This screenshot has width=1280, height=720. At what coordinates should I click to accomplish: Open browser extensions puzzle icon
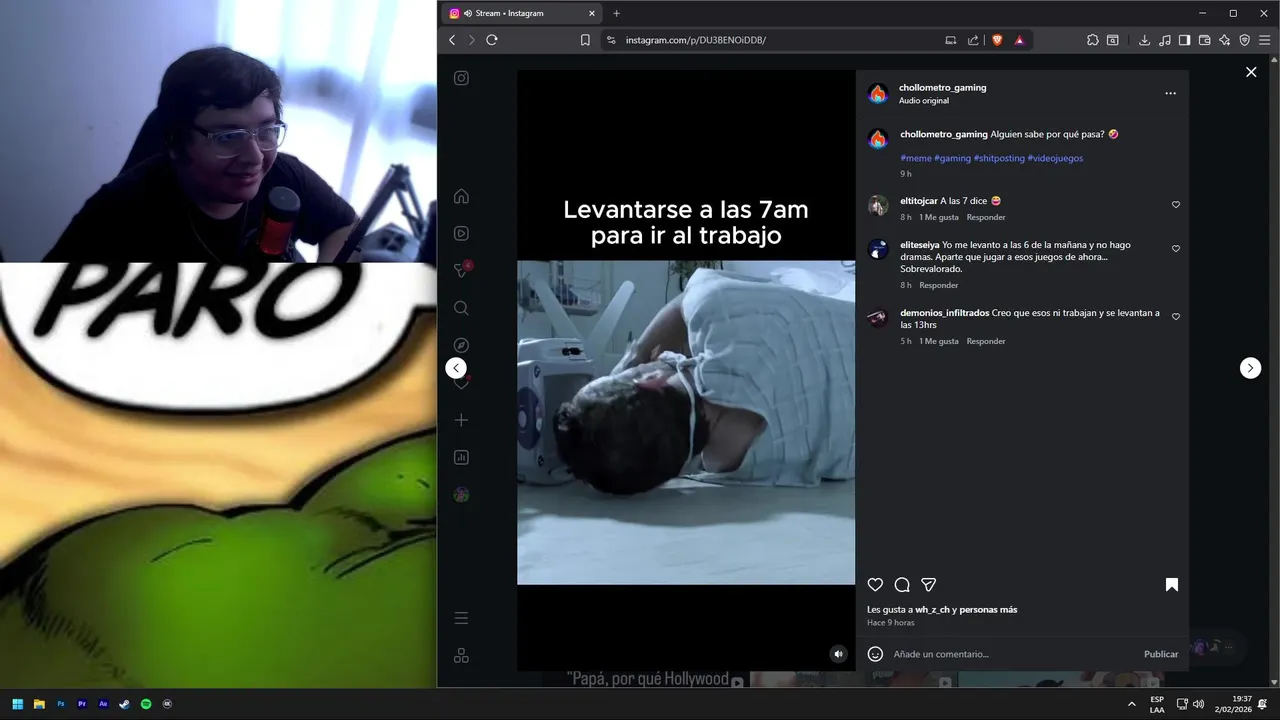[1092, 40]
